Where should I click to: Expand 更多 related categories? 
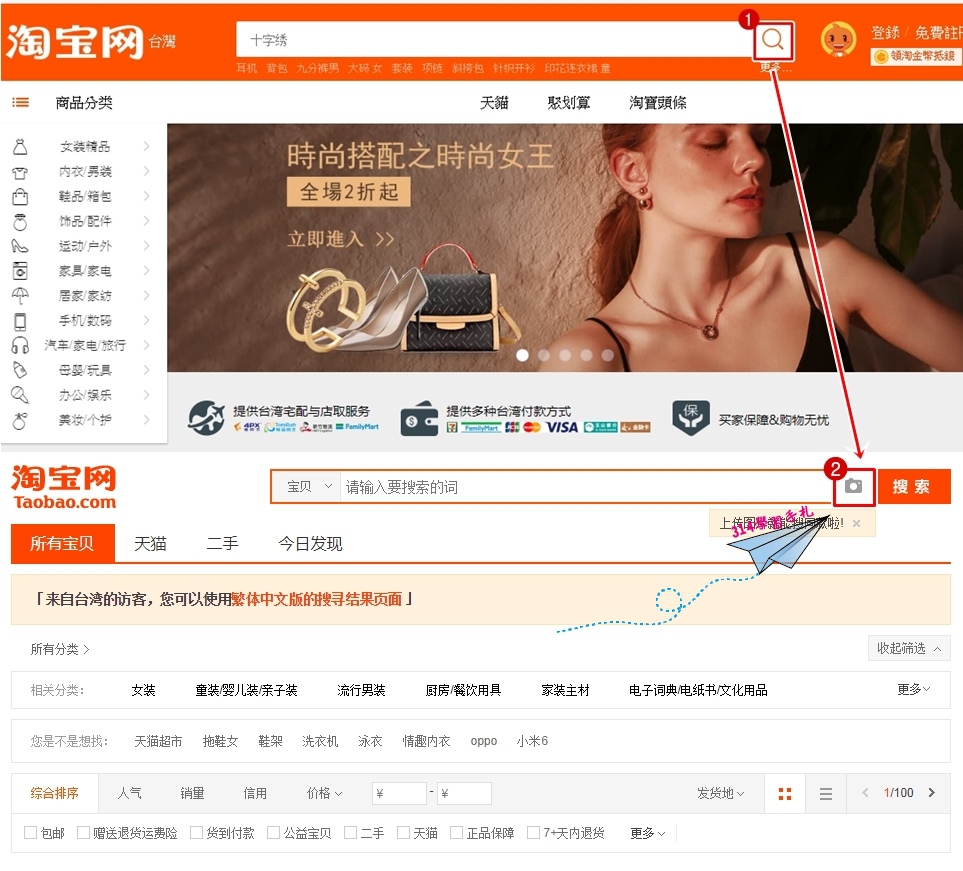(x=913, y=689)
